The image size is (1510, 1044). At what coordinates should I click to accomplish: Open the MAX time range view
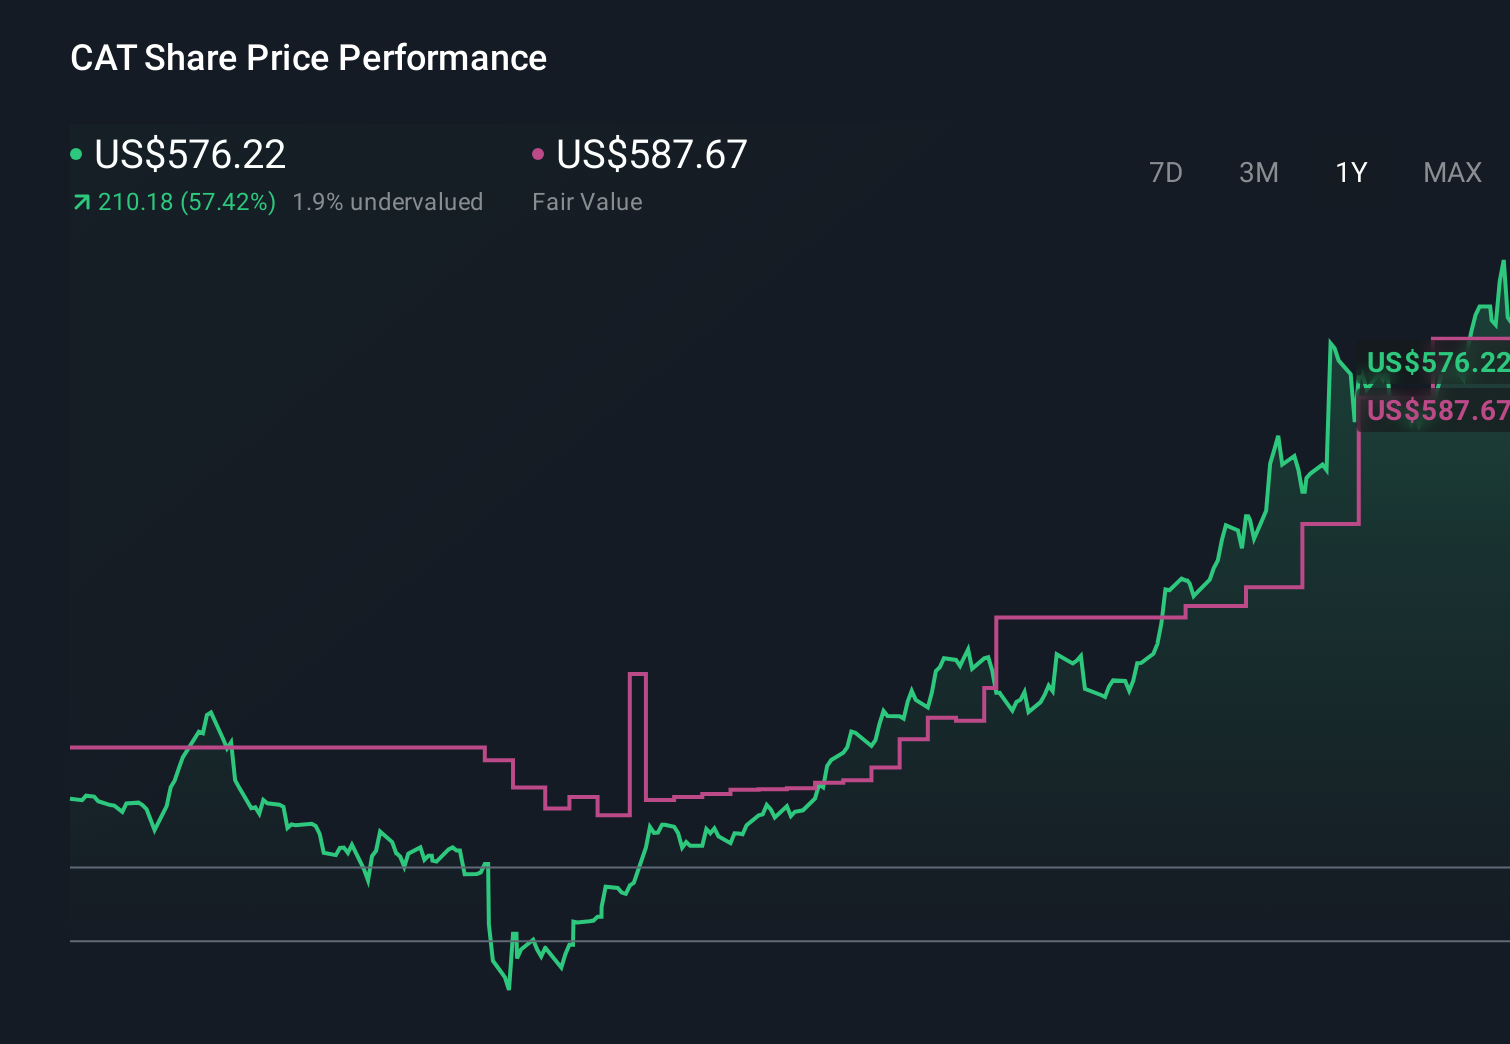click(x=1452, y=172)
